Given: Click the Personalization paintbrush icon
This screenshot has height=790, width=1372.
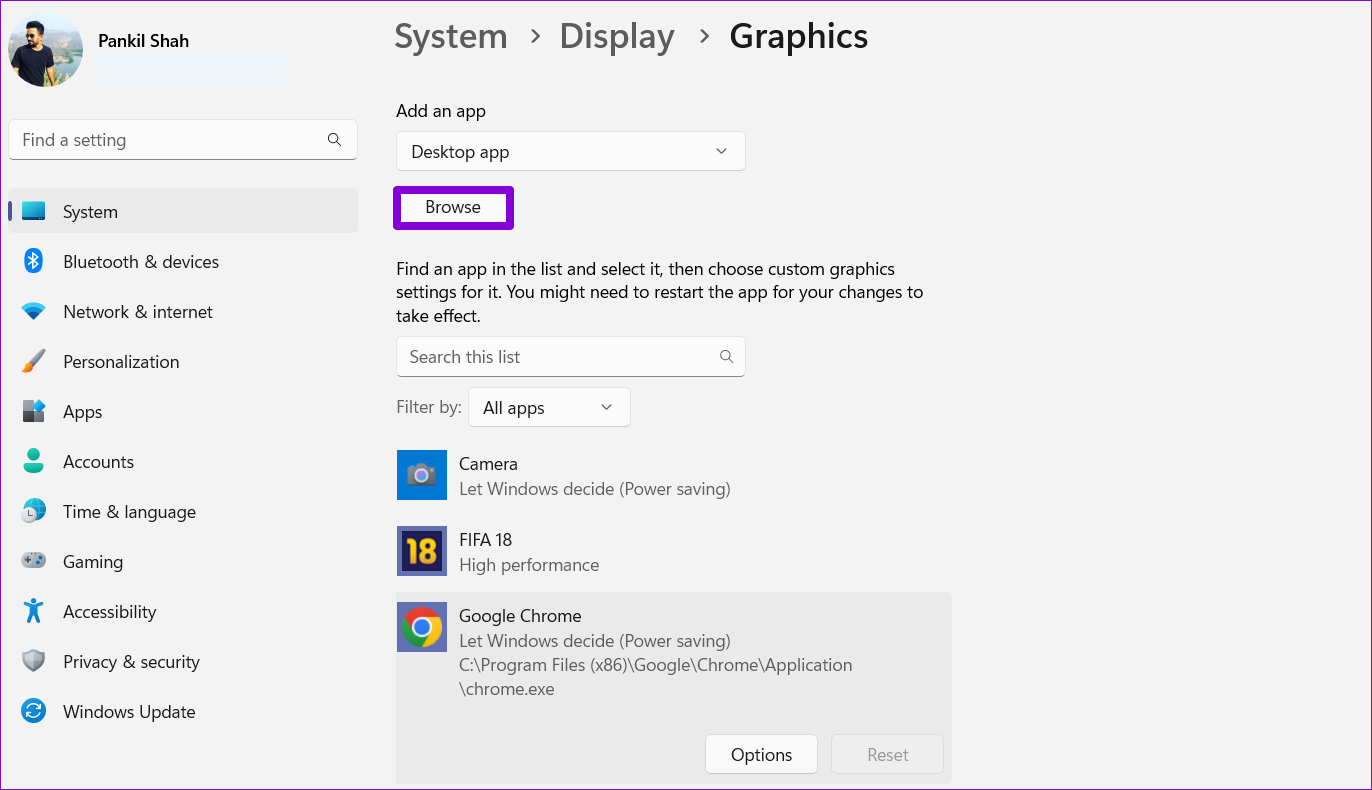Looking at the screenshot, I should (34, 362).
